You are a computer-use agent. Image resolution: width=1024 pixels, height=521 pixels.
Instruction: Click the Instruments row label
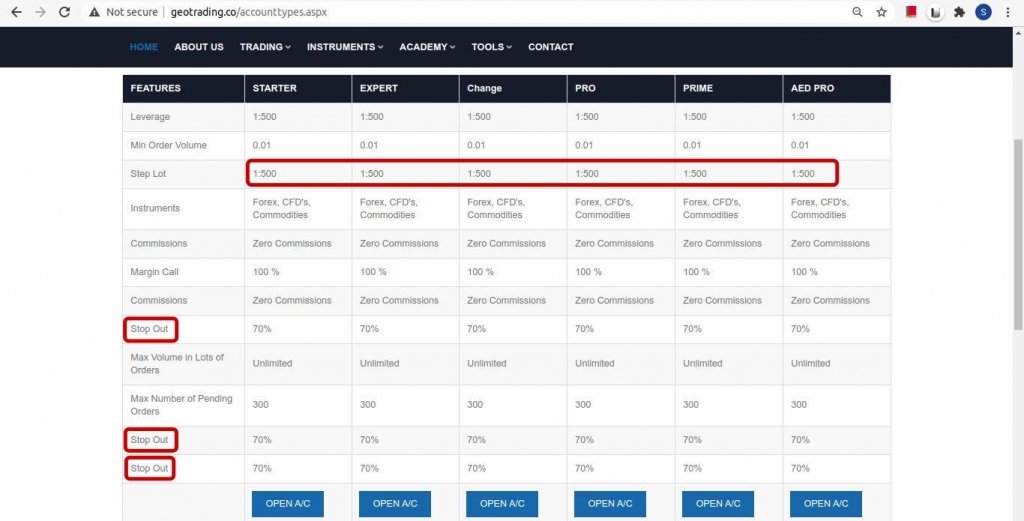(155, 208)
